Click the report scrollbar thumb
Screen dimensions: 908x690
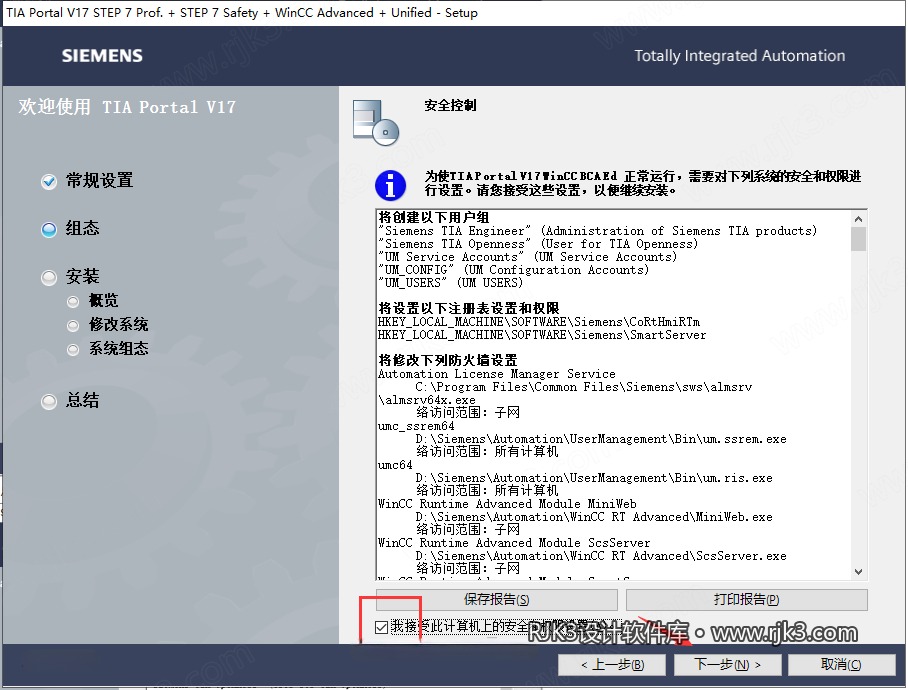[858, 239]
